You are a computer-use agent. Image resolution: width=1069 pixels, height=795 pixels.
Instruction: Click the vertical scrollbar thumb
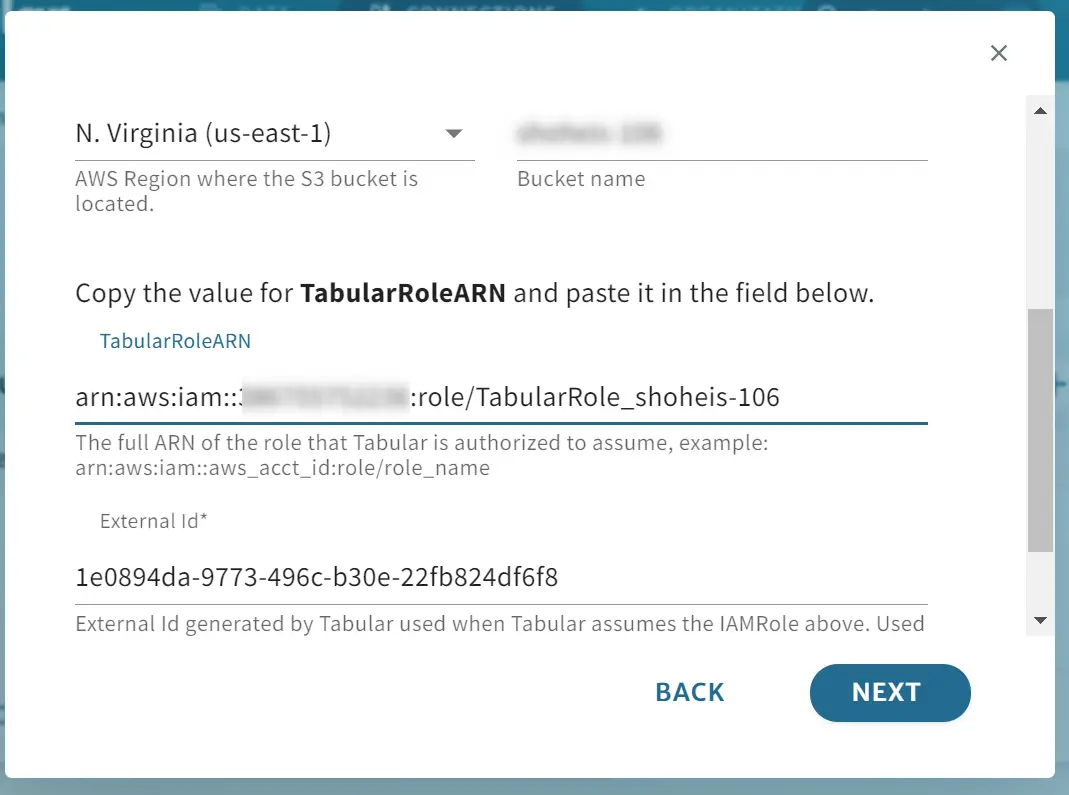tap(1040, 430)
